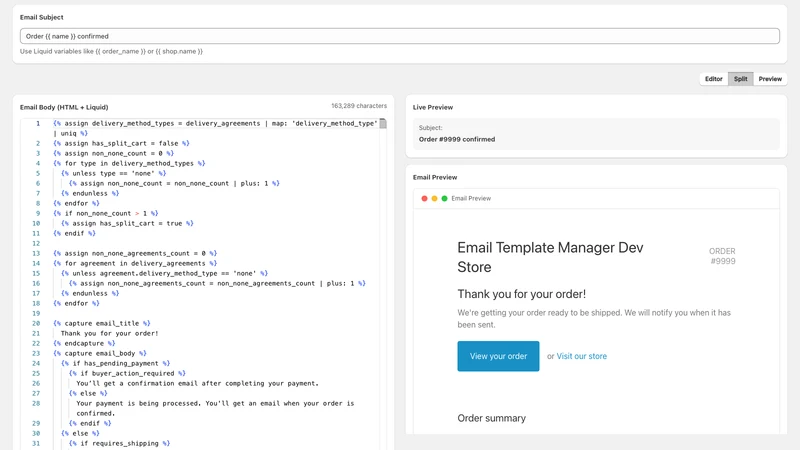
Task: Click the Email Body (HTML + Liquid) heading
Action: [64, 107]
